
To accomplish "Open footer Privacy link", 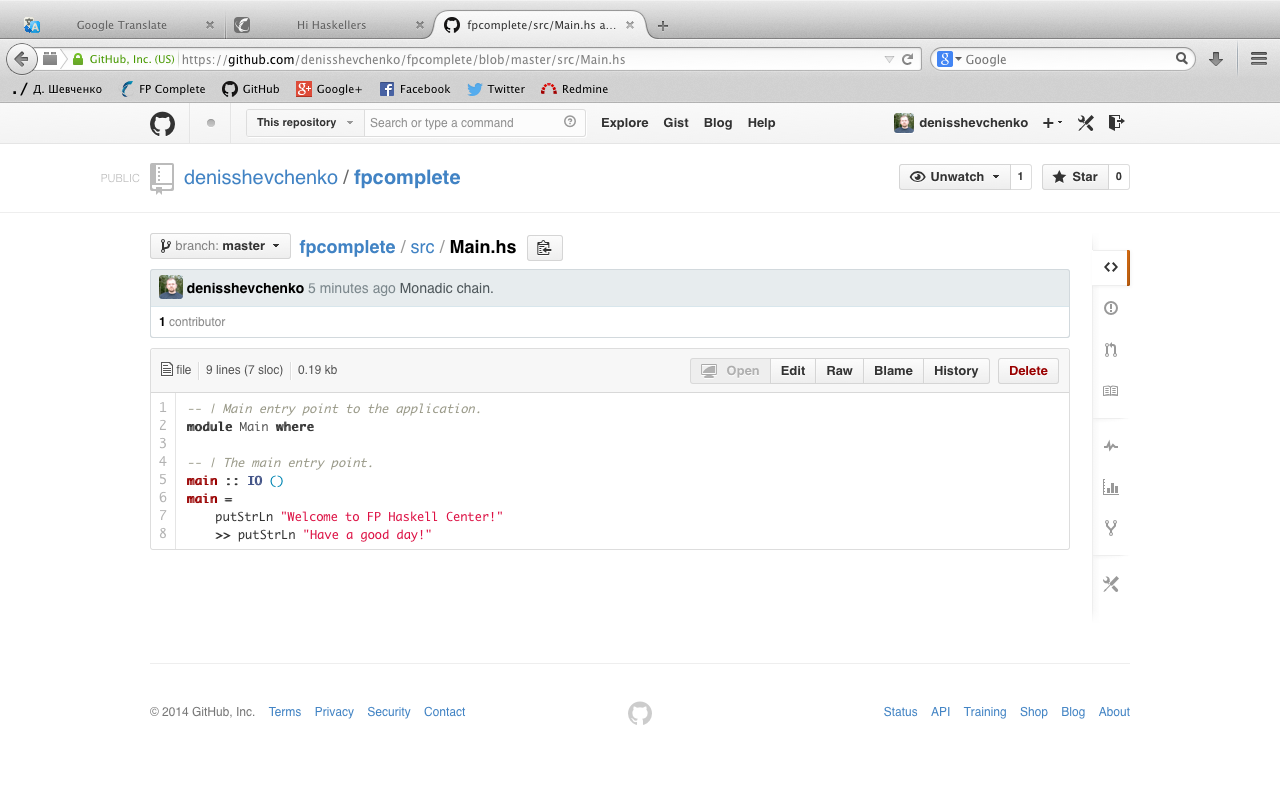I will 334,712.
